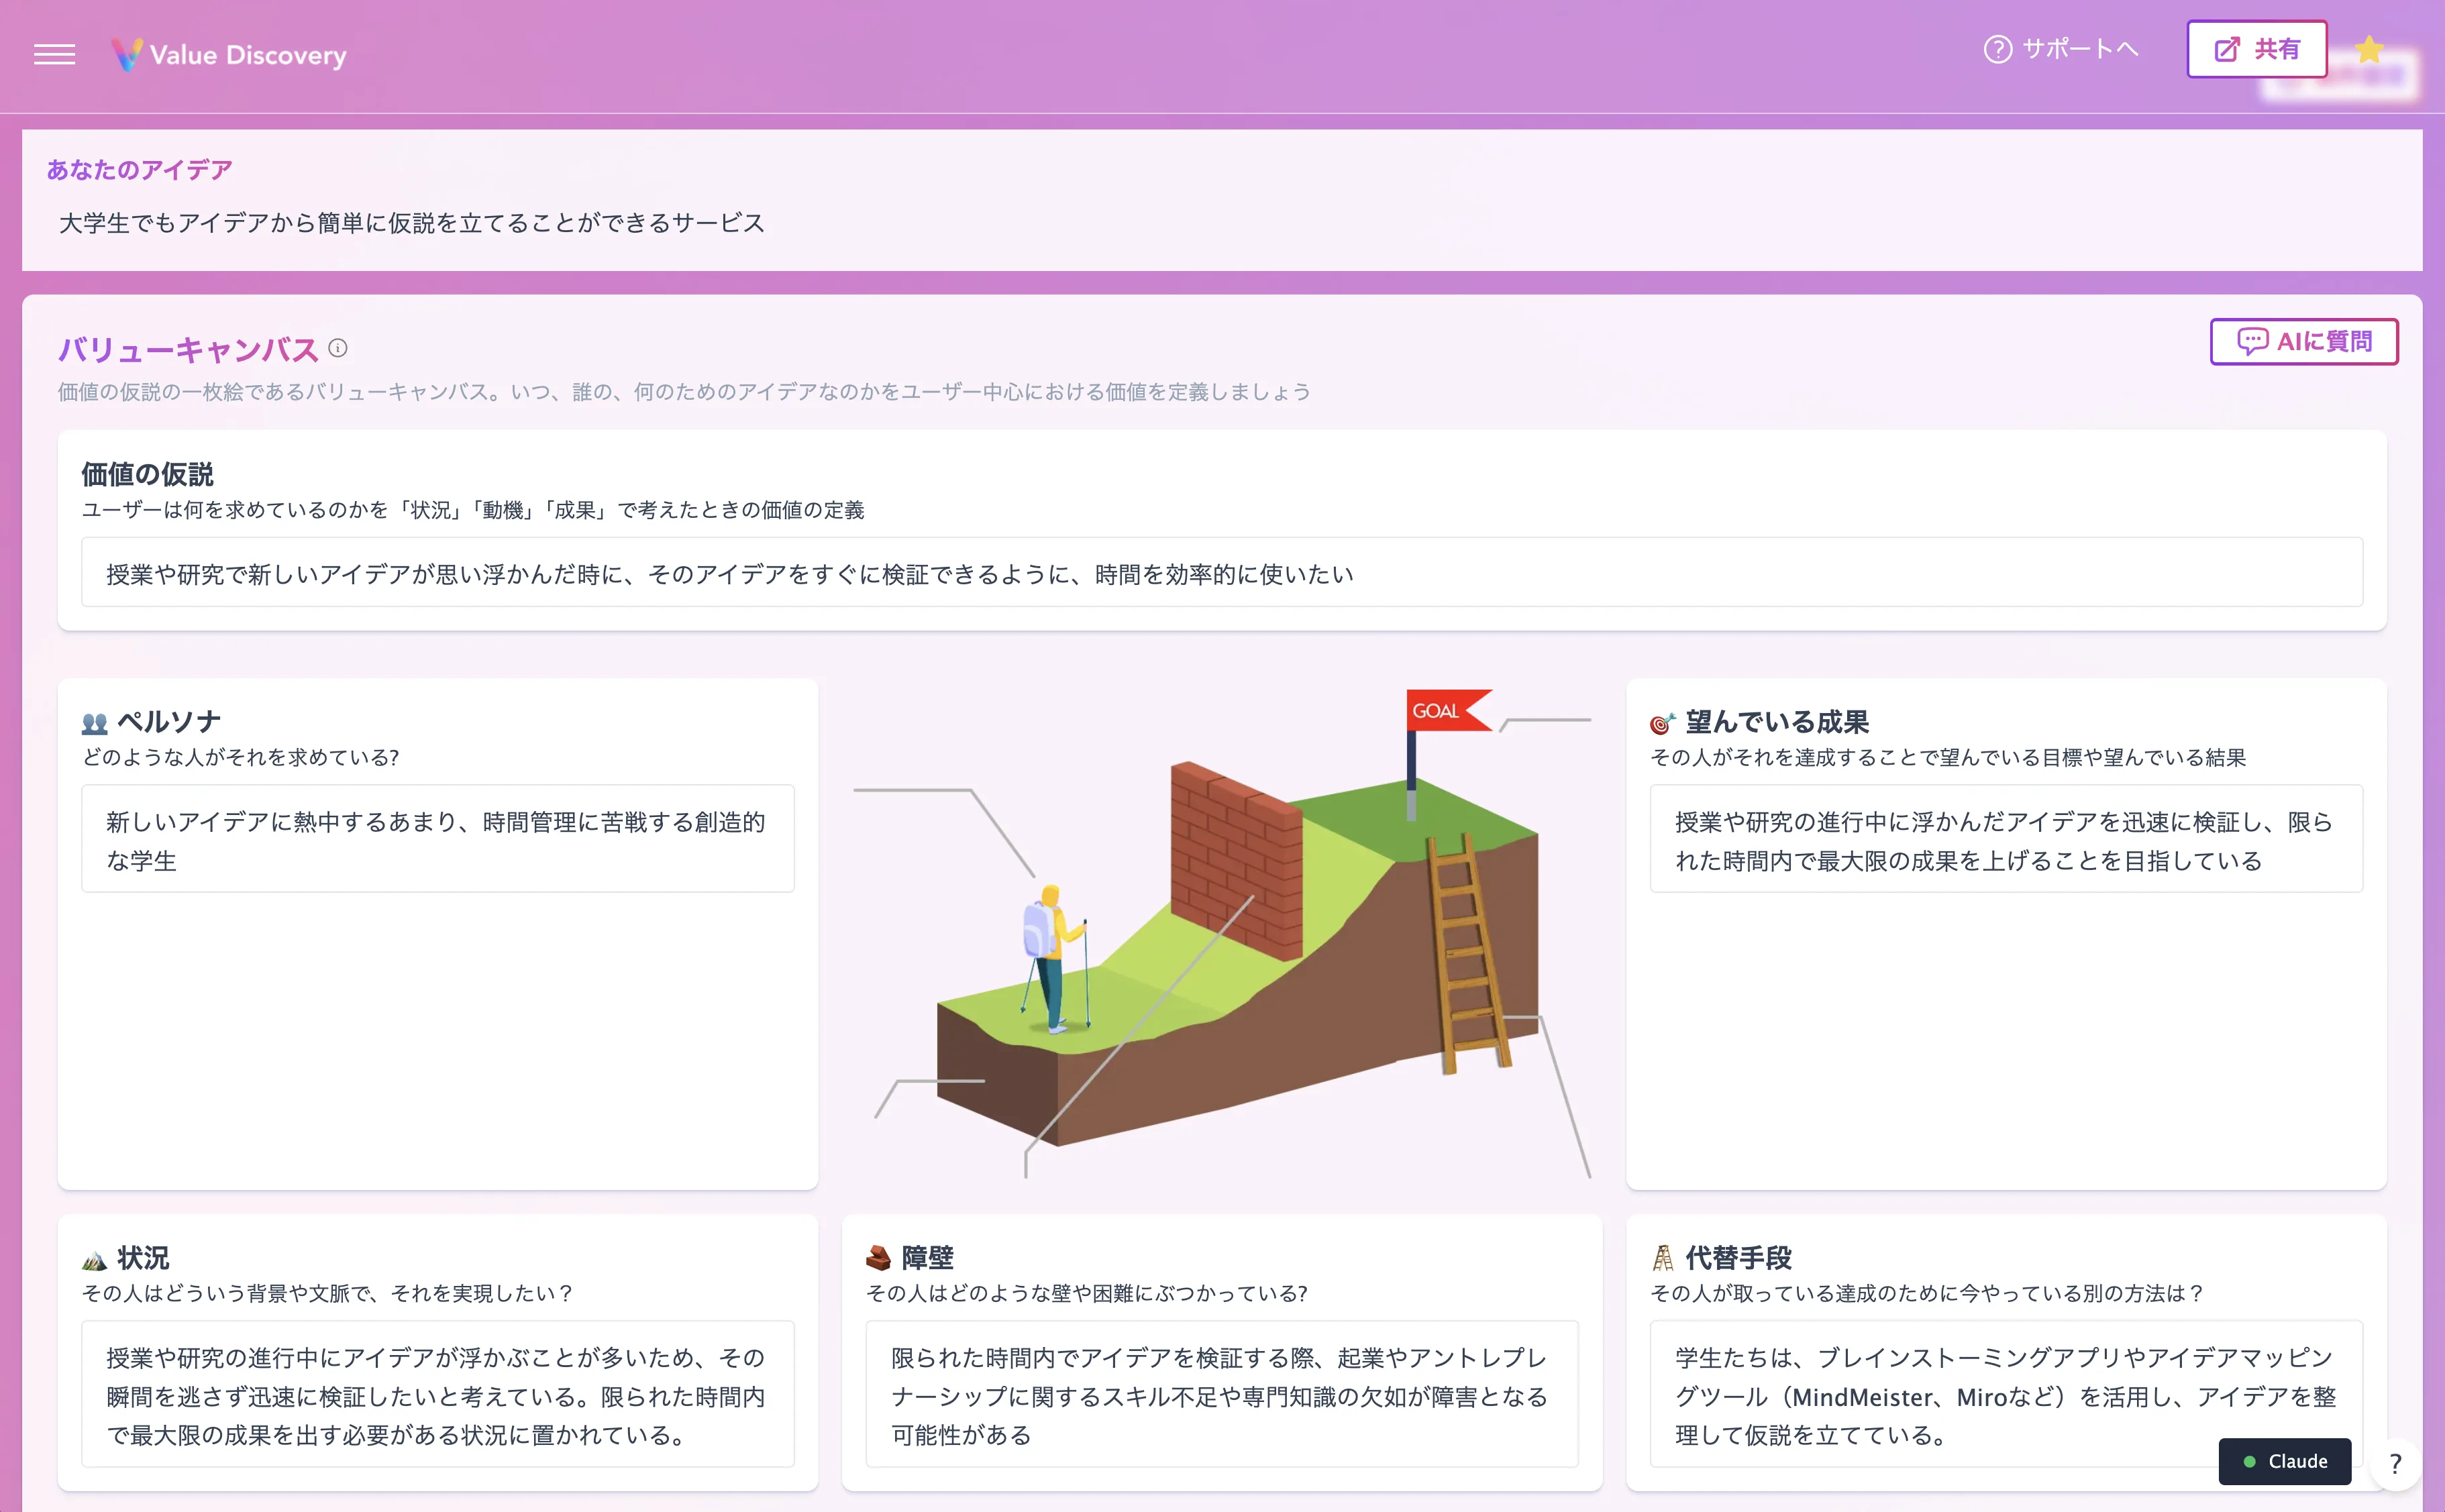Edit the あなたのアイデア text field
This screenshot has height=1512, width=2445.
1222,222
